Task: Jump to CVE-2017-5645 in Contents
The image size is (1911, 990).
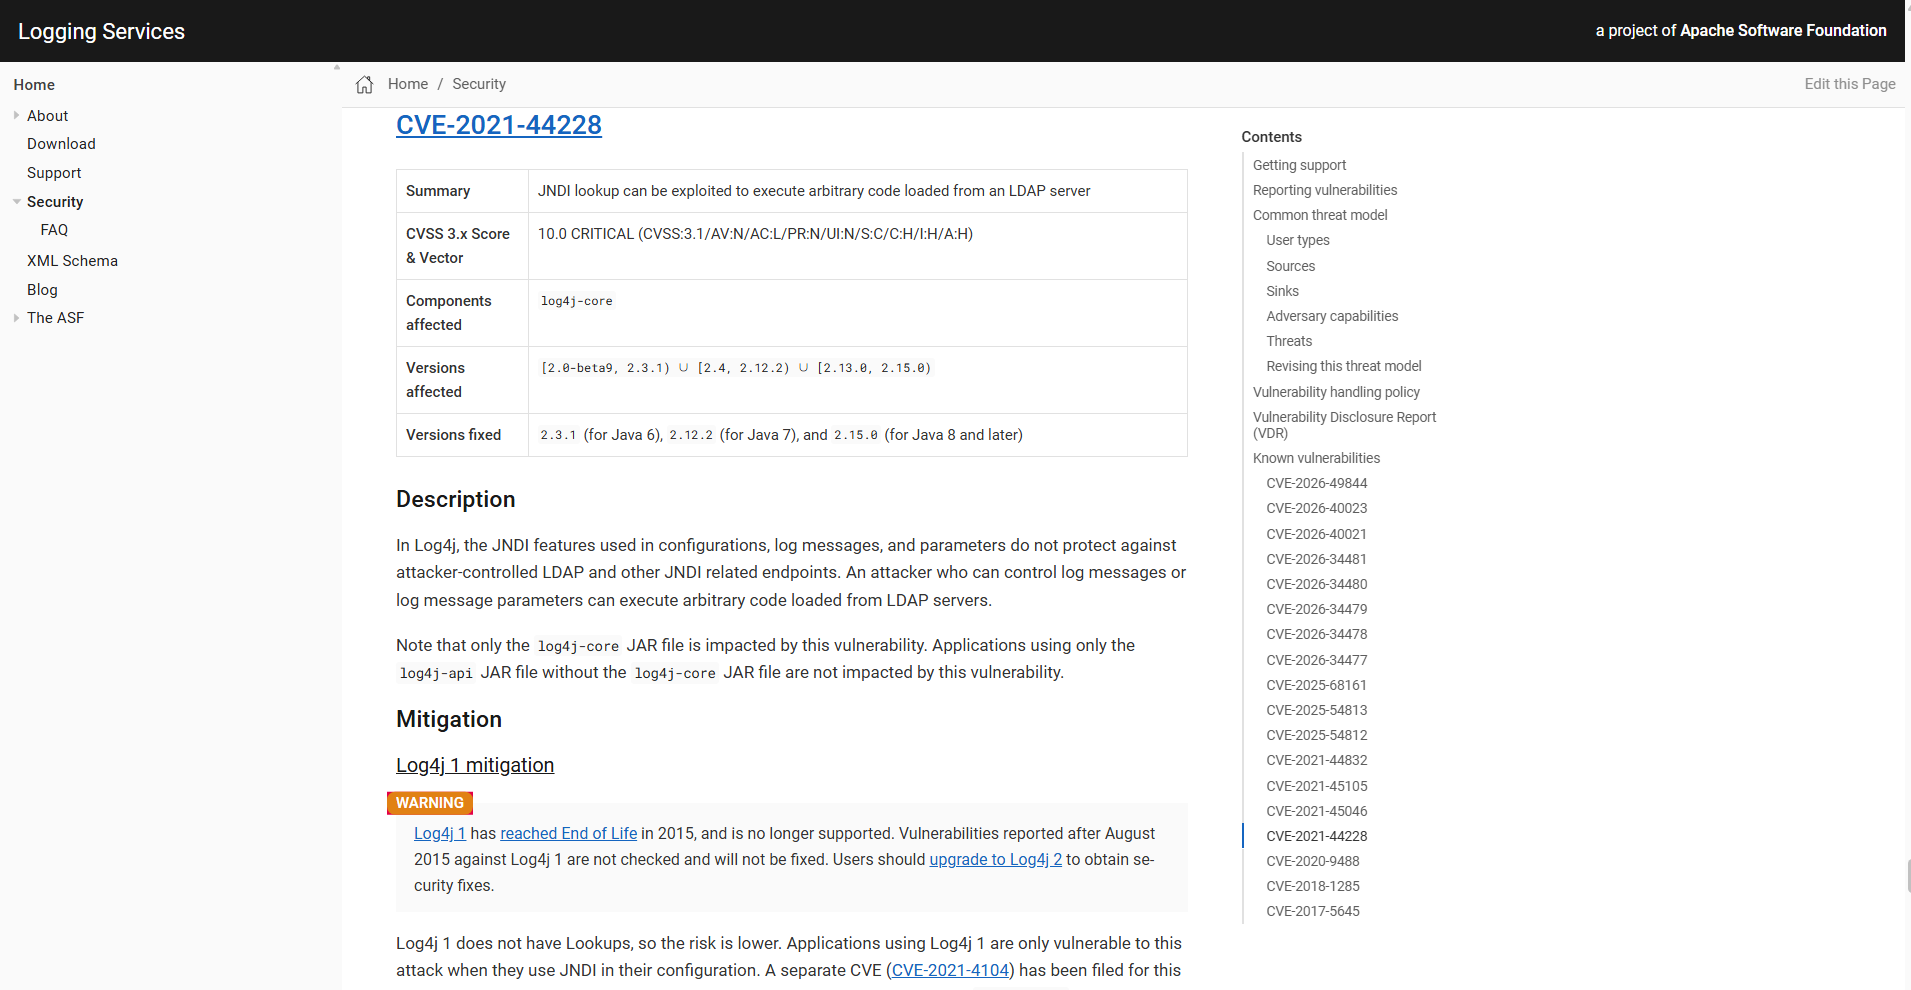Action: point(1313,911)
